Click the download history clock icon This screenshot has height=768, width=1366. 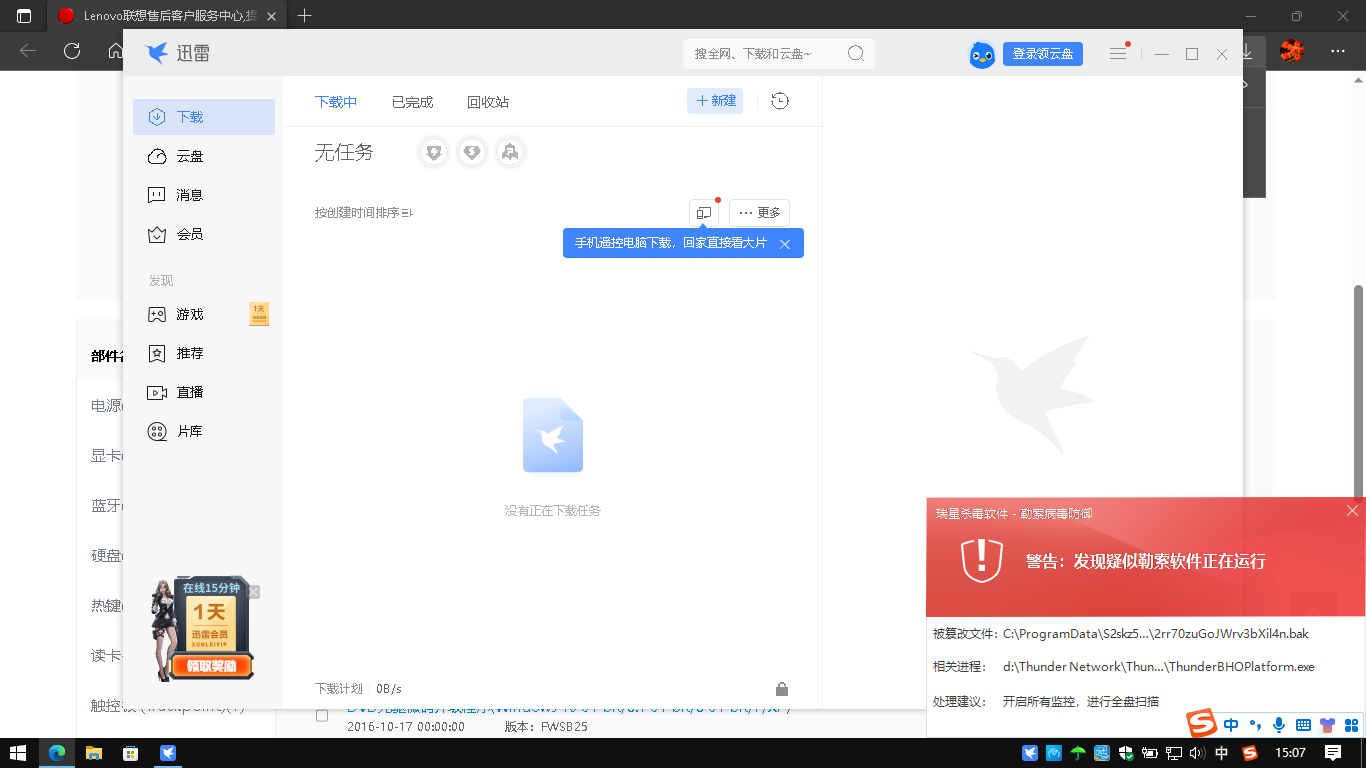[780, 101]
